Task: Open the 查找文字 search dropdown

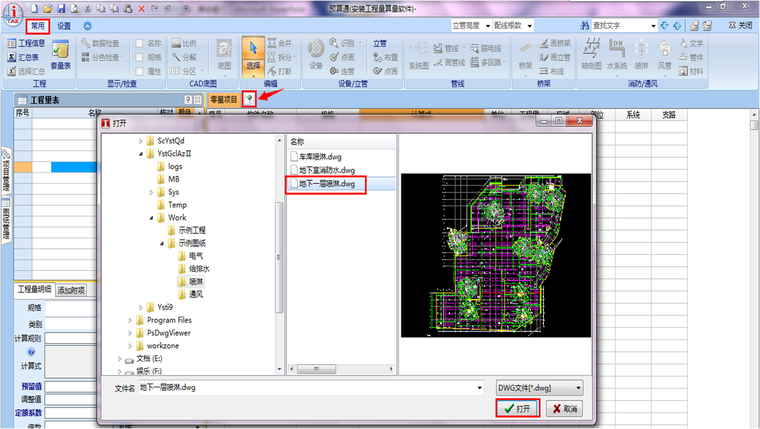Action: pos(653,26)
